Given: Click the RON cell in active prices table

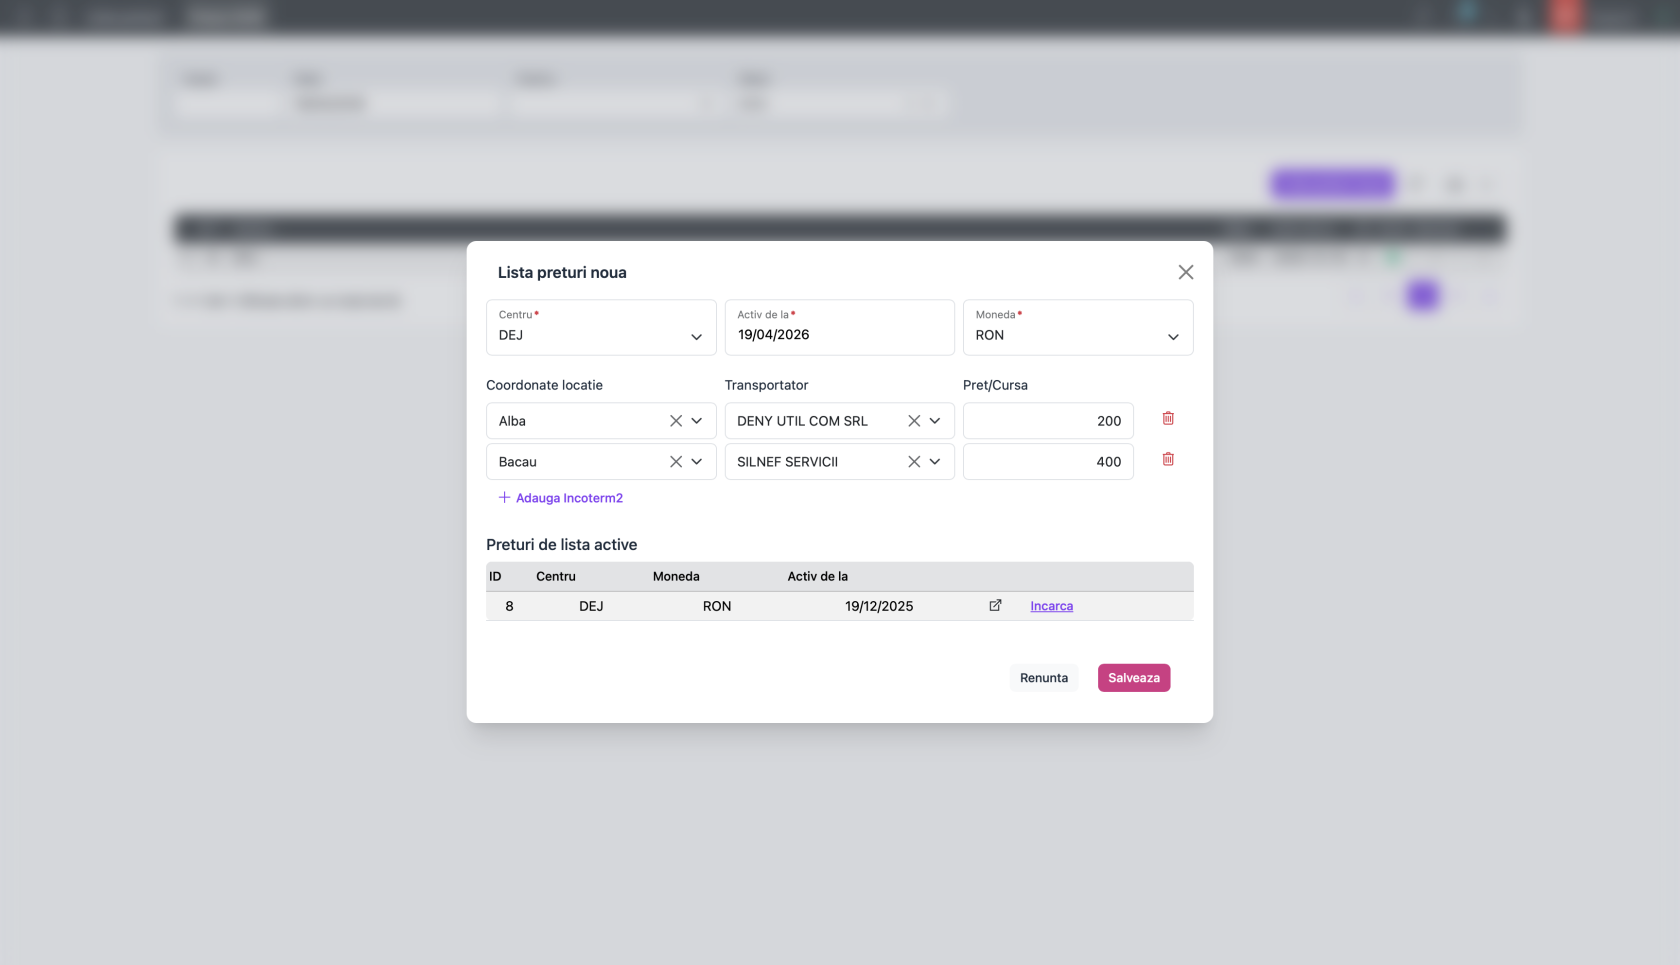Looking at the screenshot, I should pyautogui.click(x=717, y=606).
